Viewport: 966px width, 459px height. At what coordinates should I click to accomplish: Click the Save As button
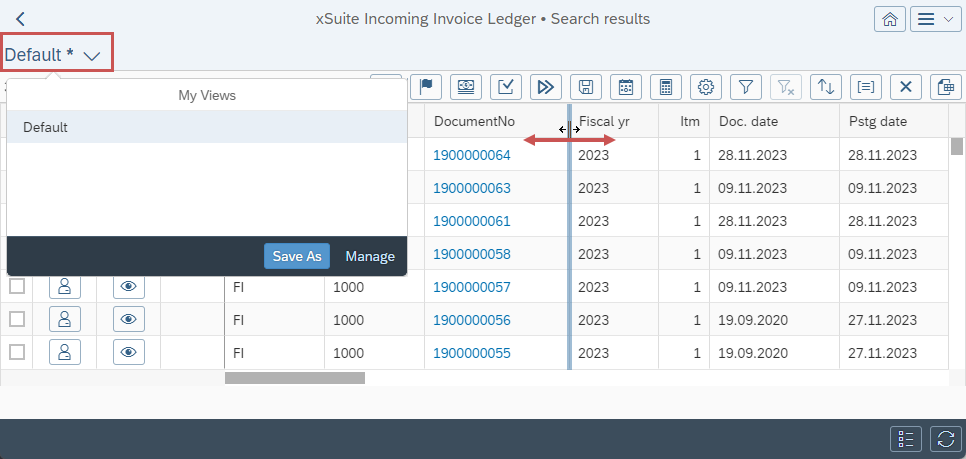point(297,256)
